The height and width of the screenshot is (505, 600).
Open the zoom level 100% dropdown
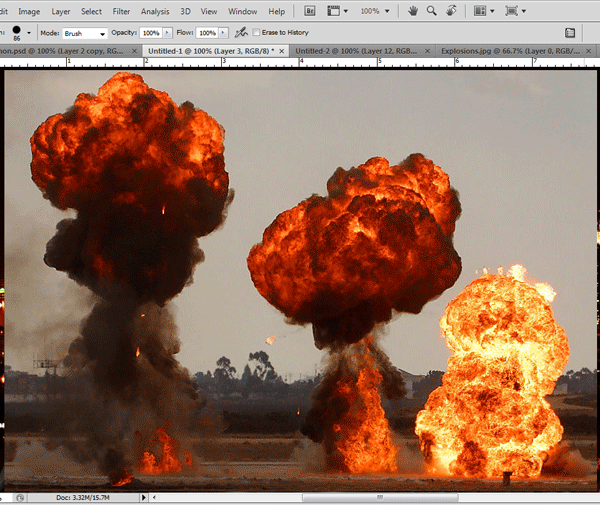coord(375,11)
